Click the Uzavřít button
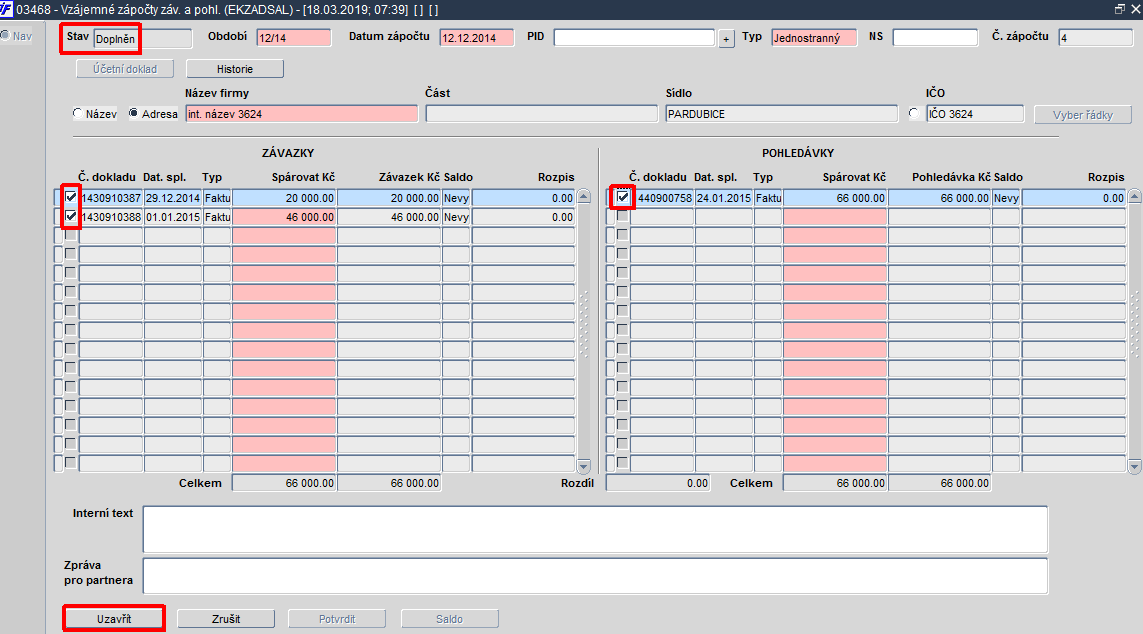 point(114,619)
